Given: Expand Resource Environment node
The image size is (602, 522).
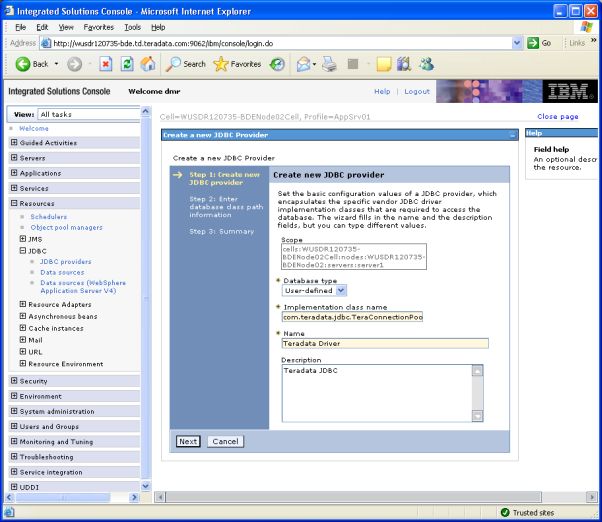Looking at the screenshot, I should click(23, 363).
